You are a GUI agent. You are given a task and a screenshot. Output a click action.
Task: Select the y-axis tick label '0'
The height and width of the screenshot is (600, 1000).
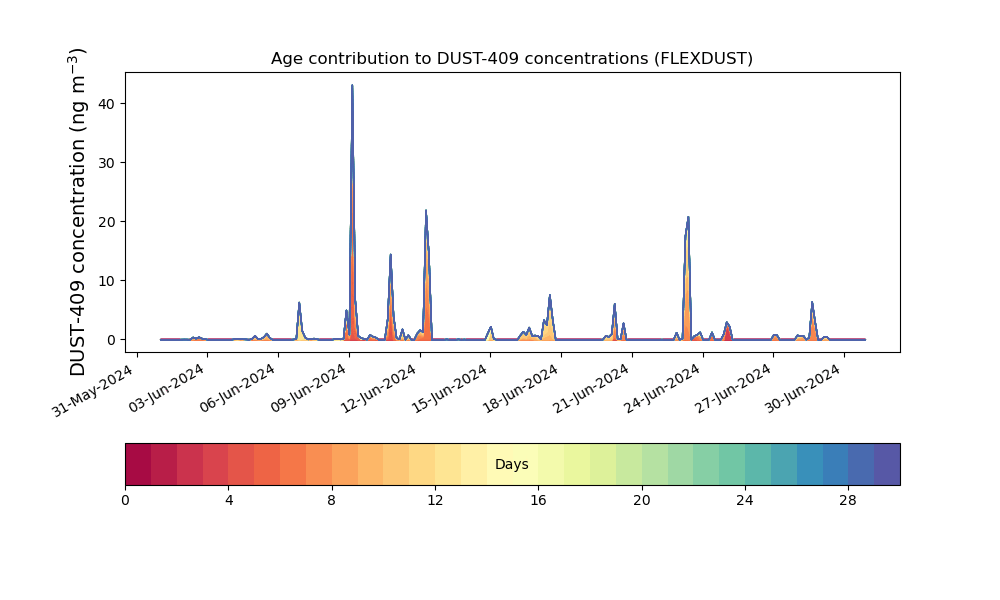[x=112, y=340]
